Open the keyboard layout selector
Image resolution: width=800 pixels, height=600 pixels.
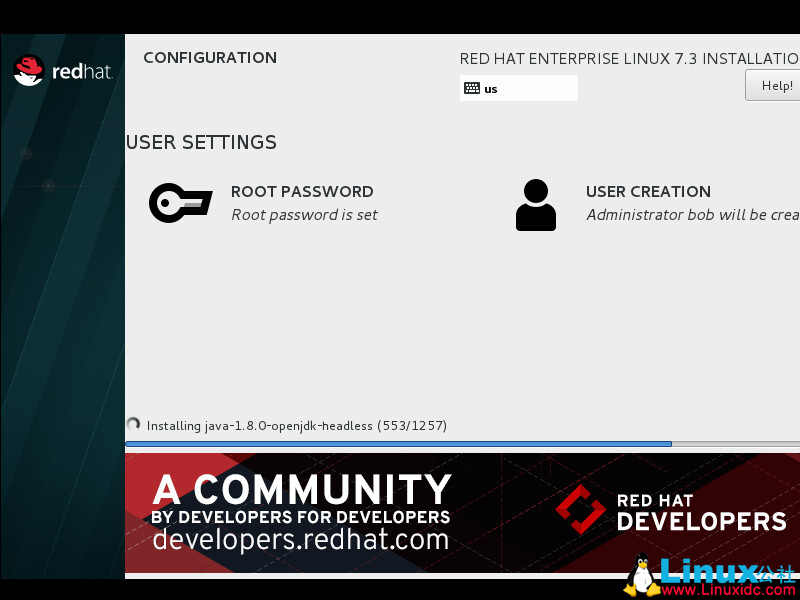[518, 88]
